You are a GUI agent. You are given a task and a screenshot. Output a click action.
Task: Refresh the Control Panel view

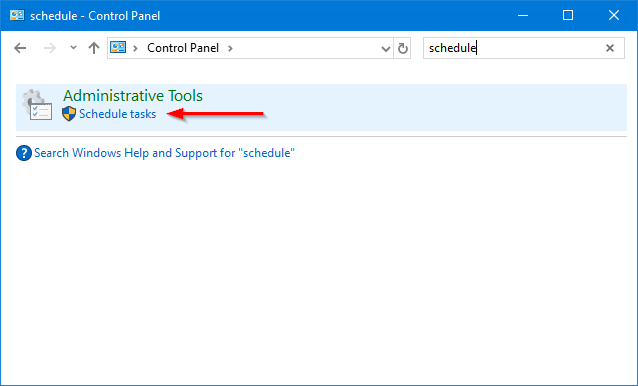(x=402, y=48)
